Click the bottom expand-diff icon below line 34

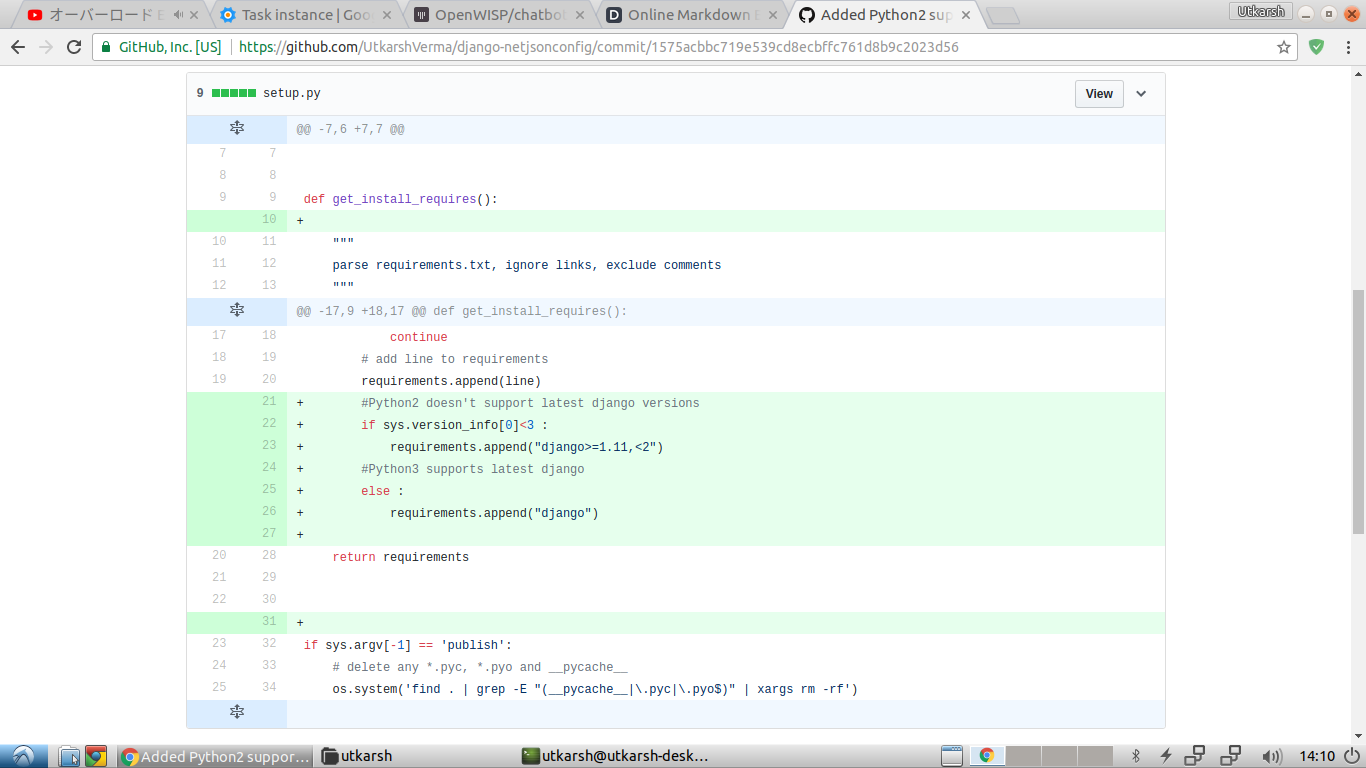[x=237, y=712]
